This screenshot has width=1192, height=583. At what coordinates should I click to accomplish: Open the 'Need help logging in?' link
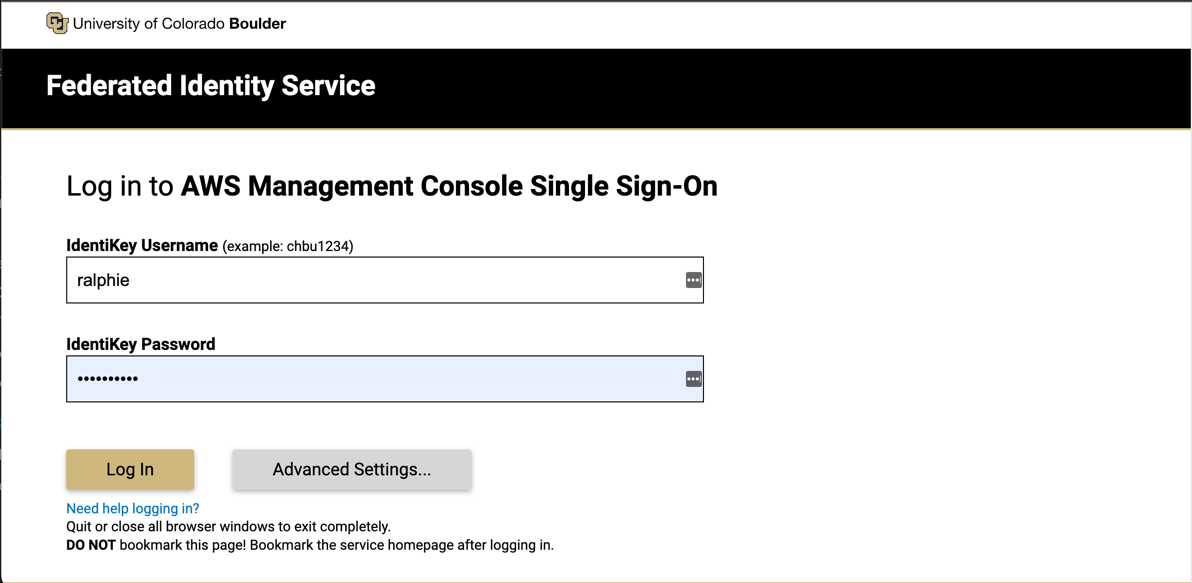point(132,509)
